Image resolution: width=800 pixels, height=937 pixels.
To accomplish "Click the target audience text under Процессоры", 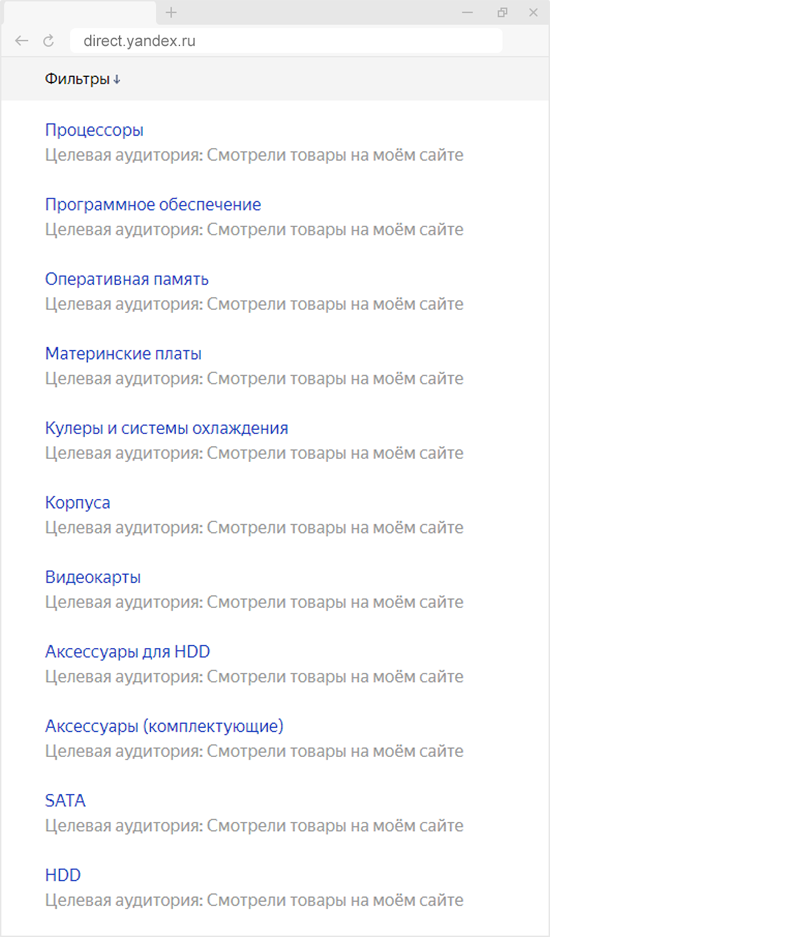I will point(254,155).
